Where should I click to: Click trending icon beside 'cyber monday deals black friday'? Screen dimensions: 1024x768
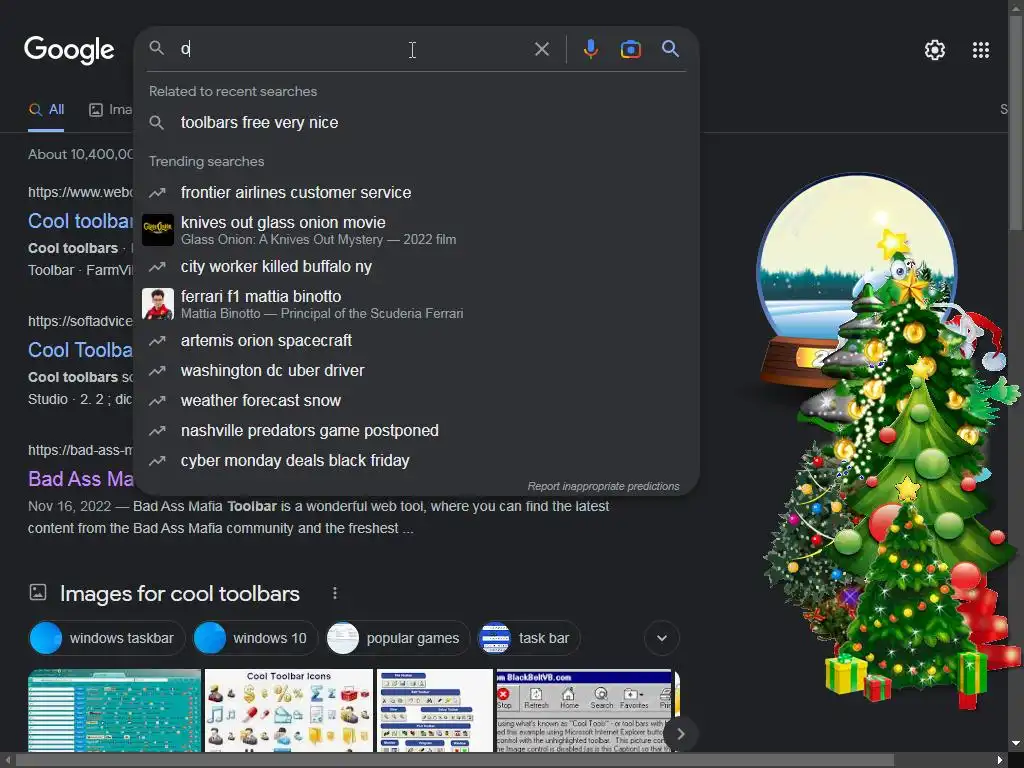(157, 460)
